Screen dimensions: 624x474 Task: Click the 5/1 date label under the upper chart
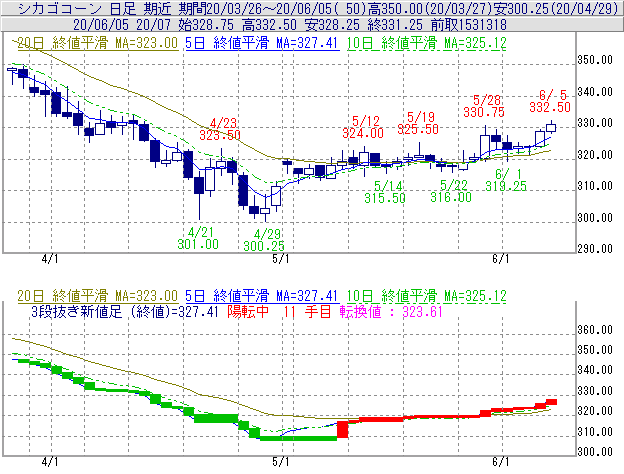(281, 259)
